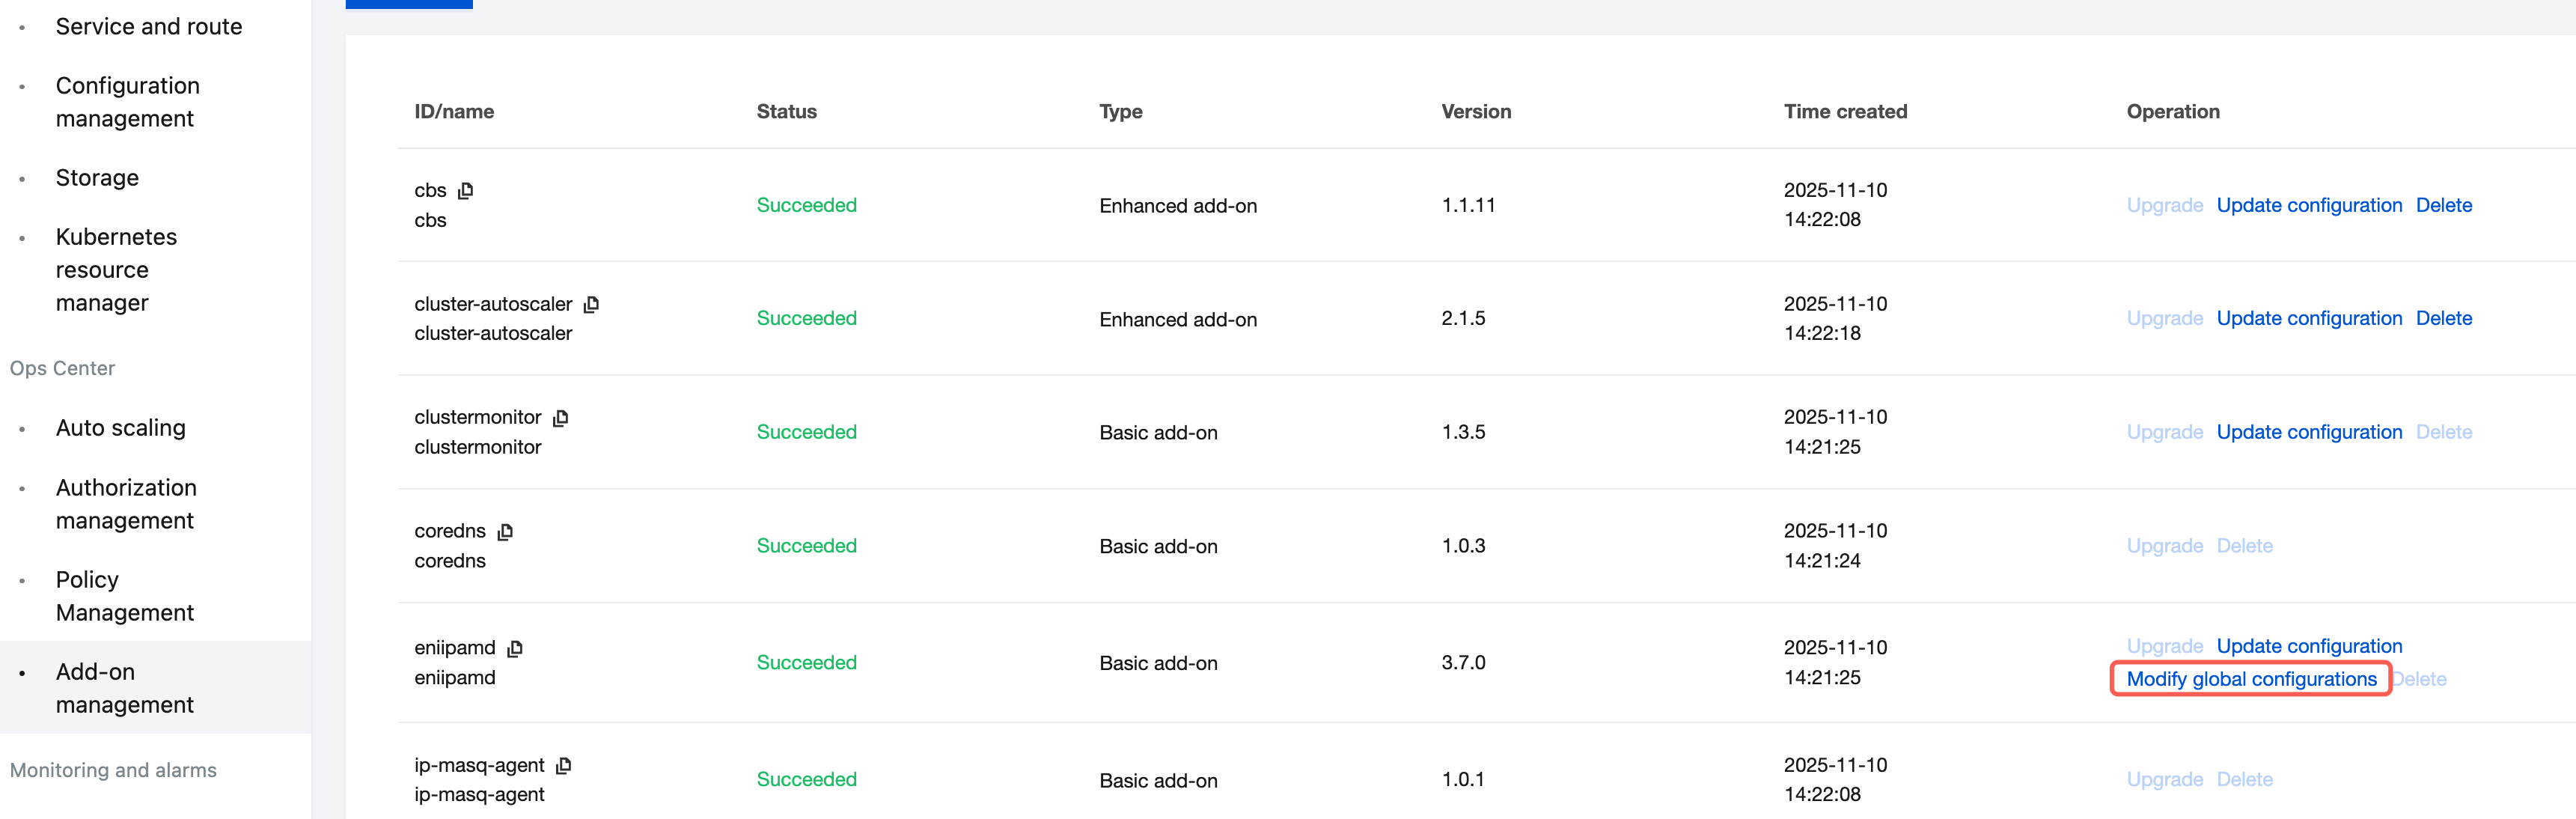Open Kubernetes resource manager
The width and height of the screenshot is (2576, 819).
(116, 270)
